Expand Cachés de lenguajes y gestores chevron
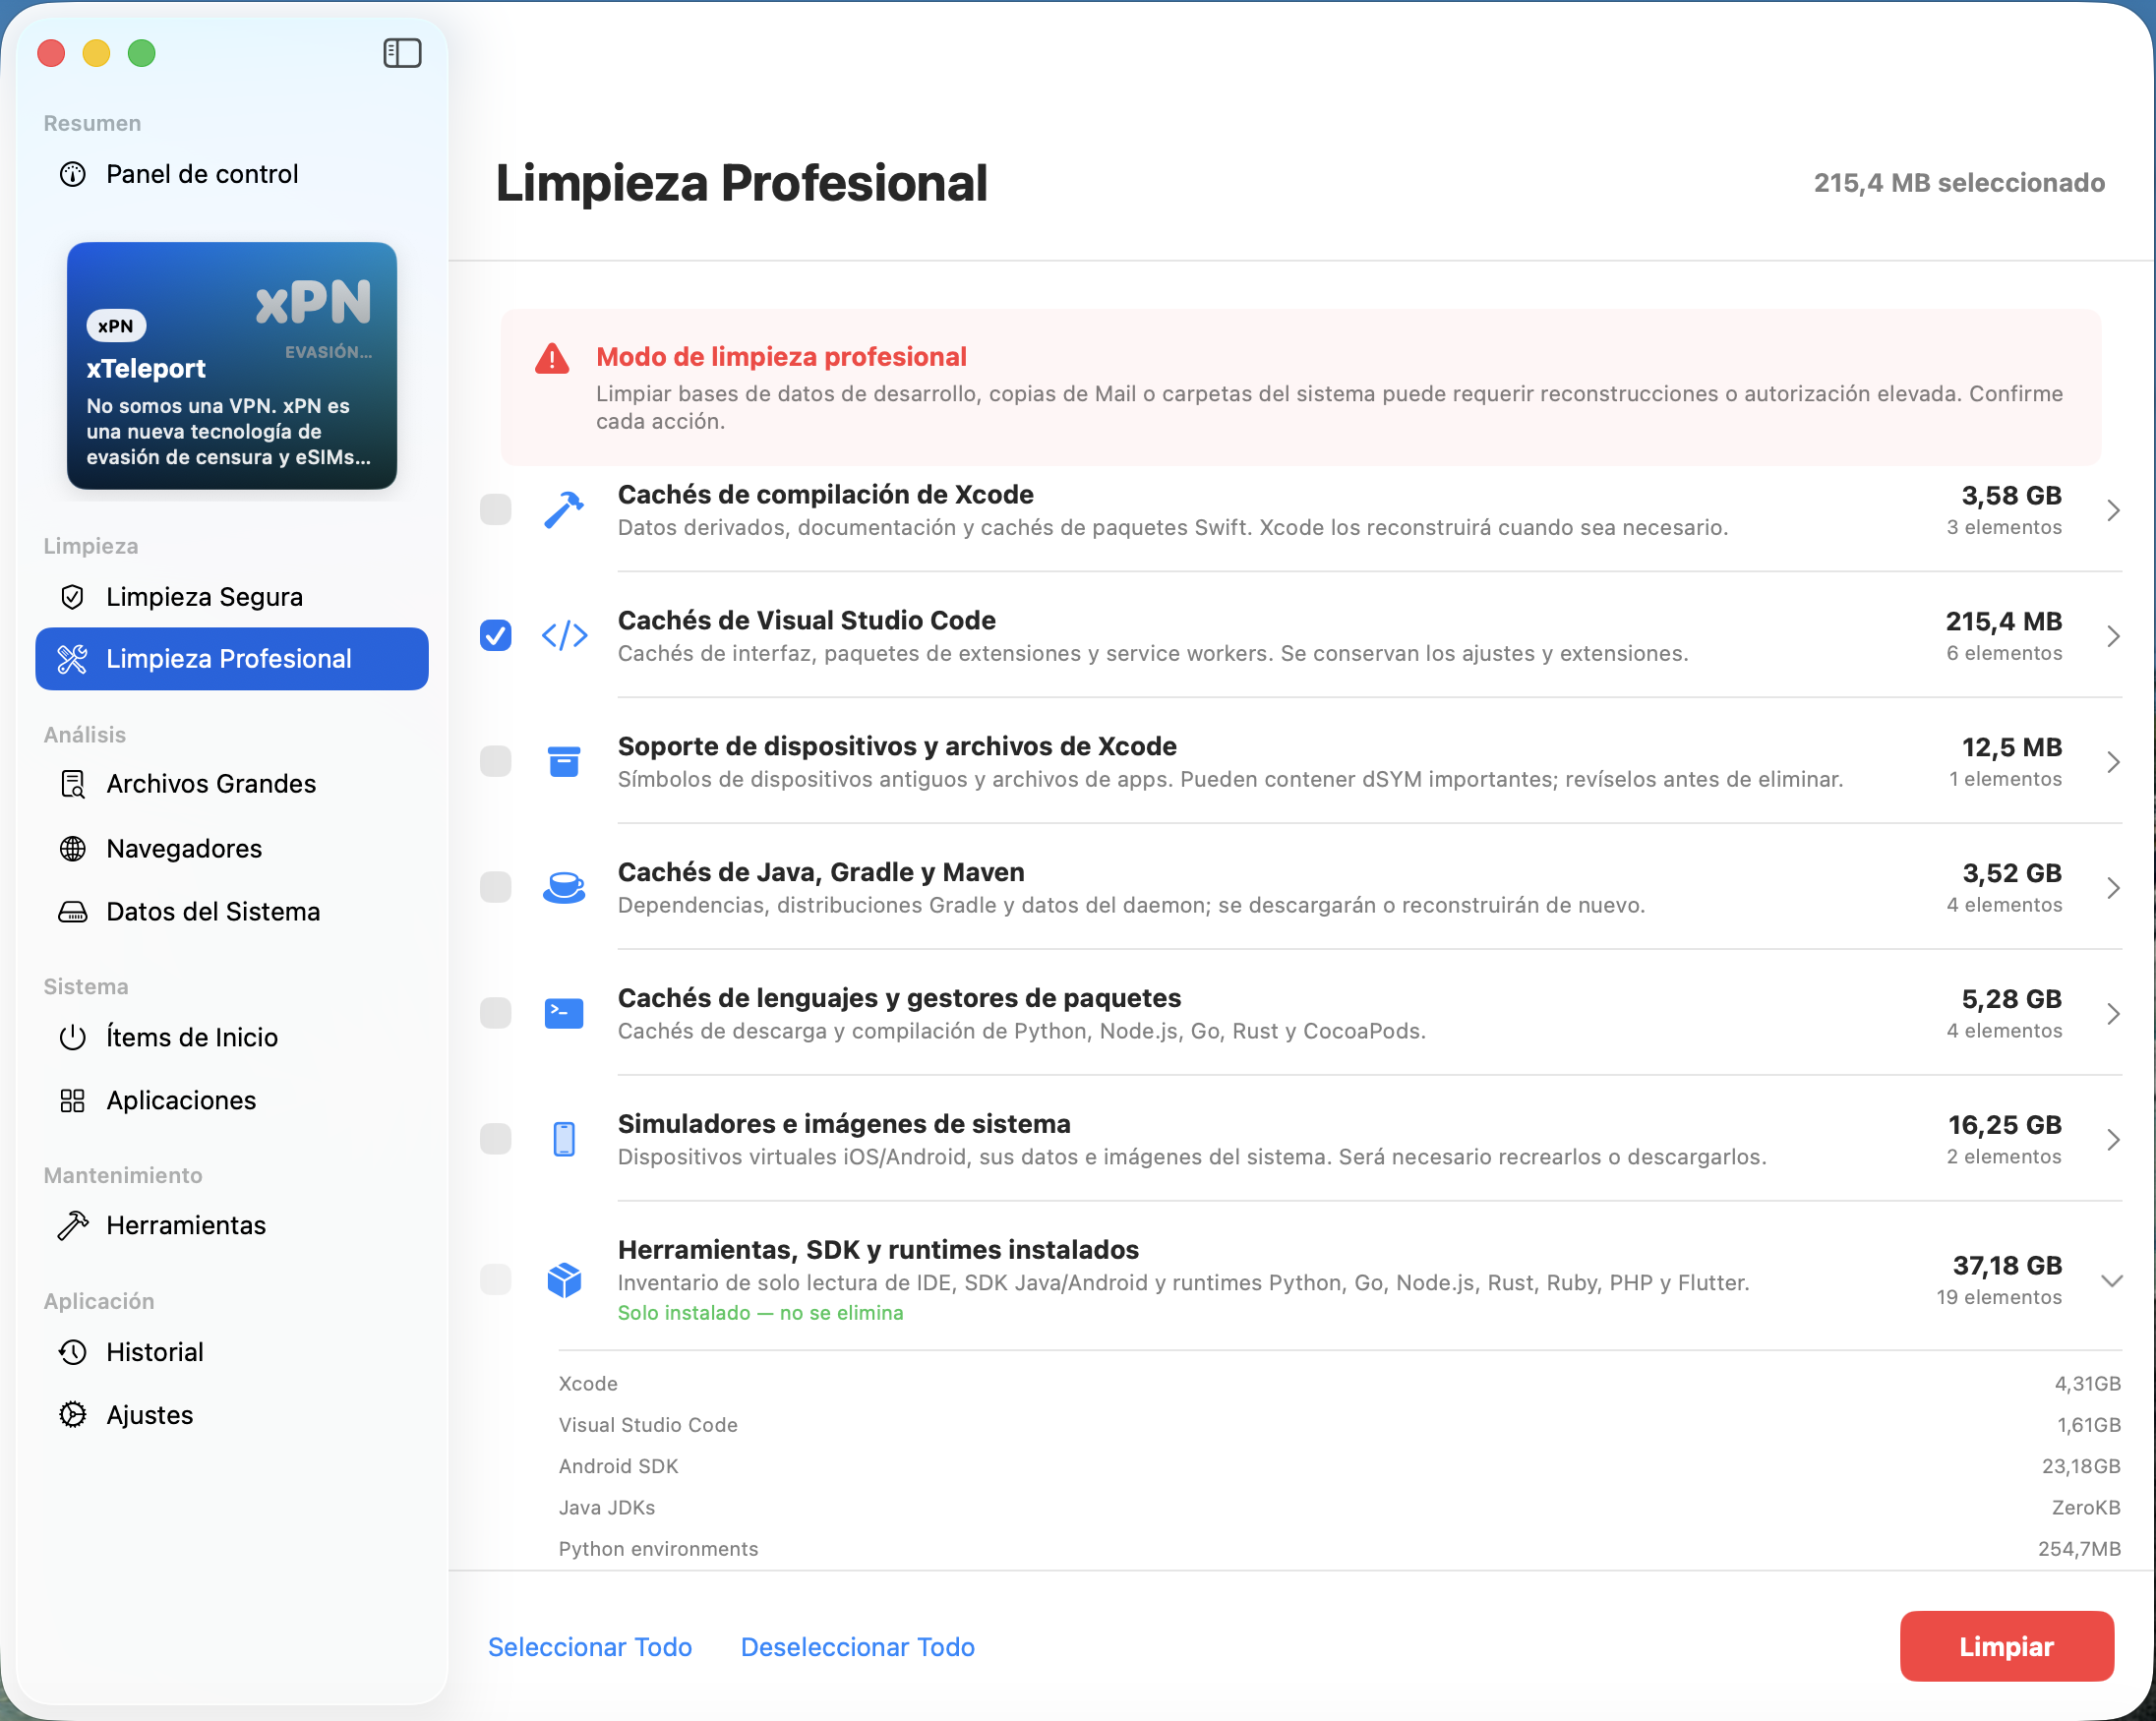 [2113, 1014]
